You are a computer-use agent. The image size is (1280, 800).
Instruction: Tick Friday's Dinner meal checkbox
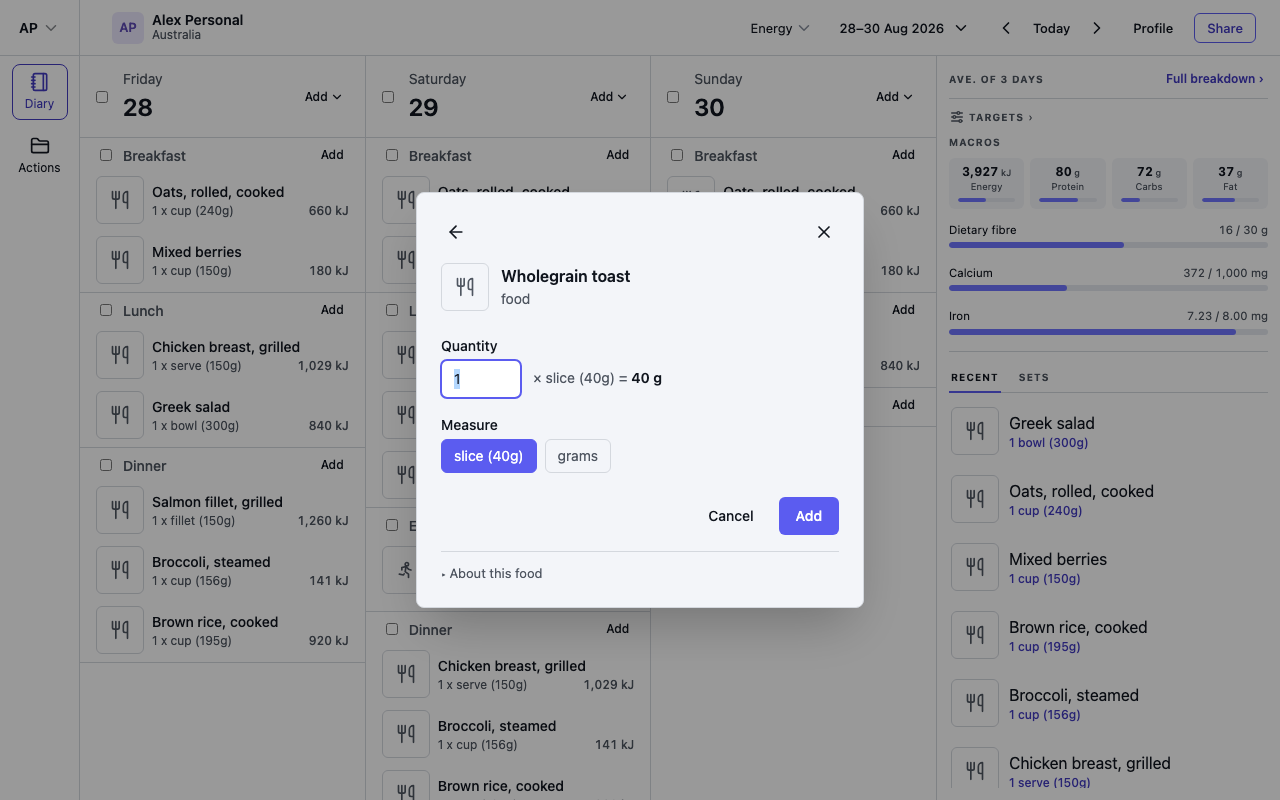[x=106, y=465]
